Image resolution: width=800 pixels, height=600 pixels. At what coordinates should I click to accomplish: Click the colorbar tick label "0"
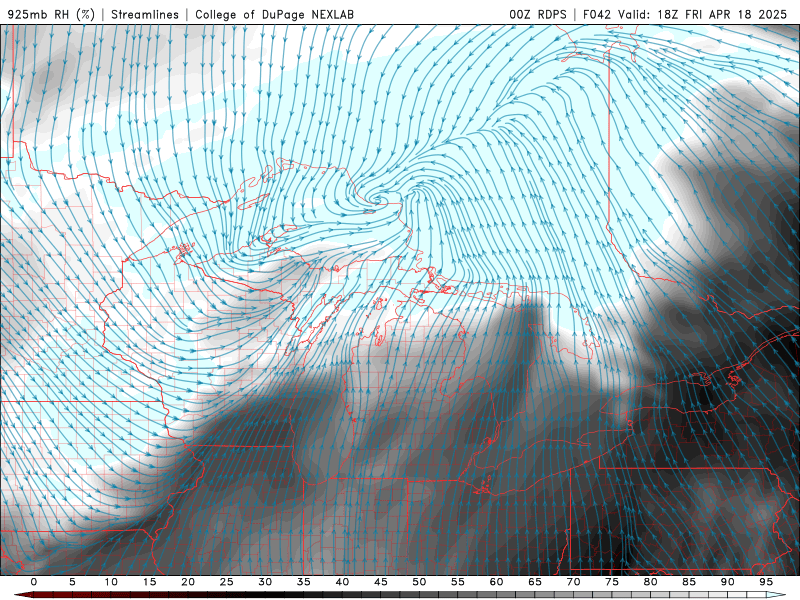click(x=34, y=582)
